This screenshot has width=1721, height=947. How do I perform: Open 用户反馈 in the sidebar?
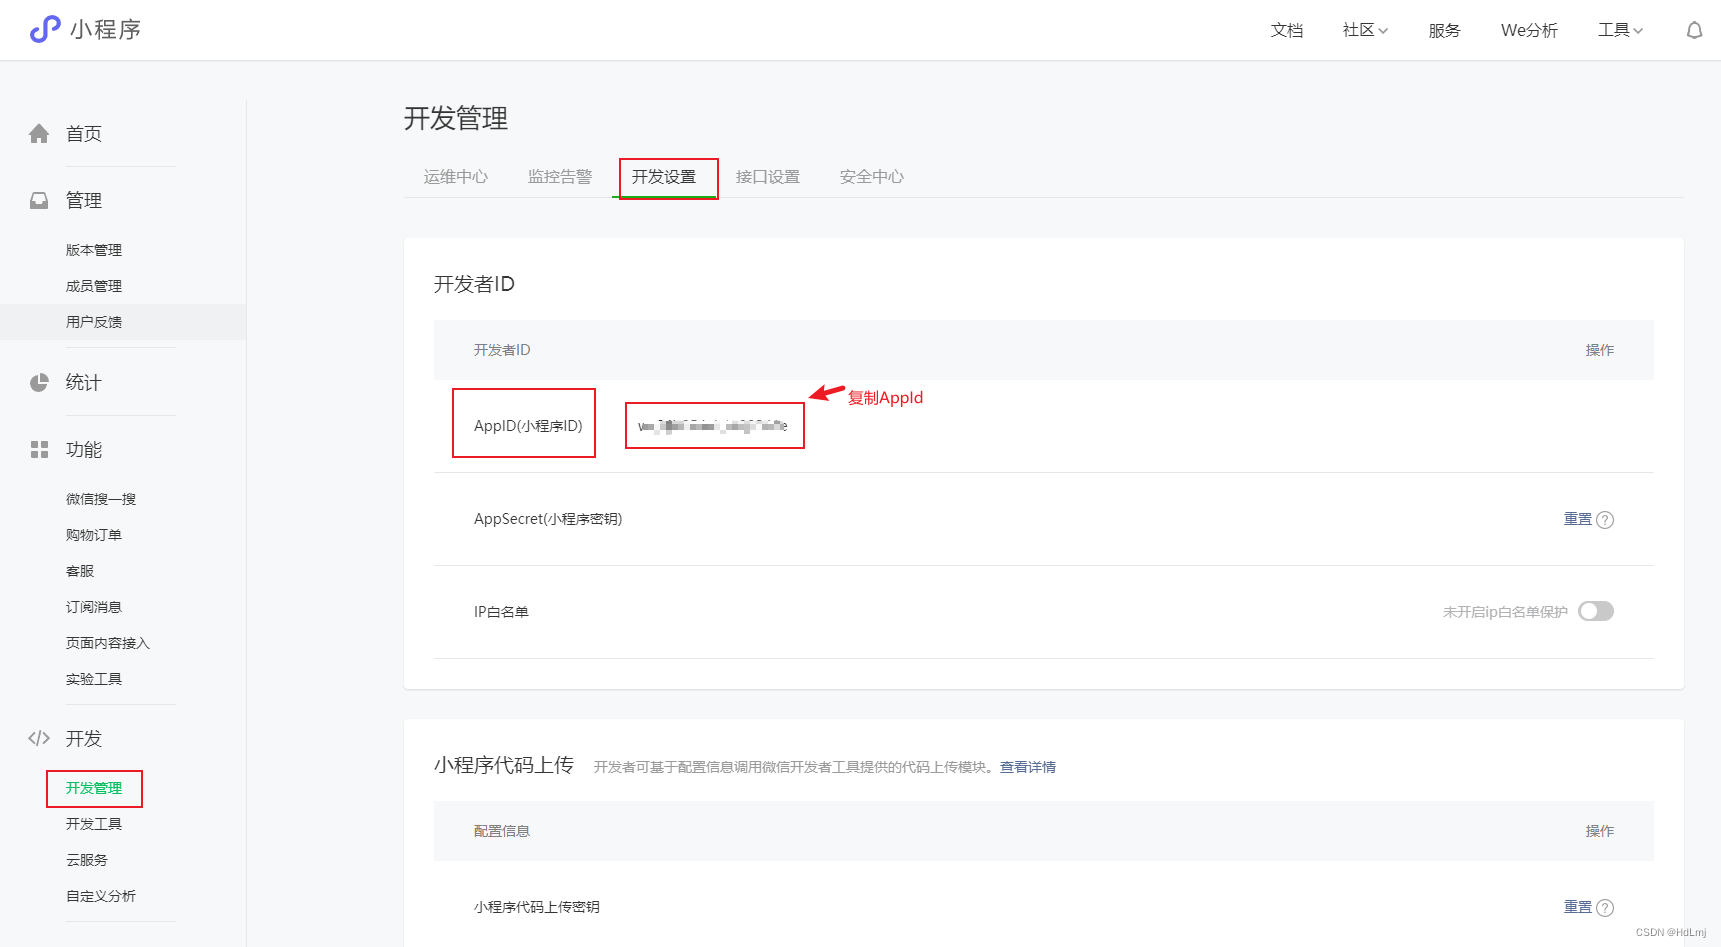click(x=93, y=321)
